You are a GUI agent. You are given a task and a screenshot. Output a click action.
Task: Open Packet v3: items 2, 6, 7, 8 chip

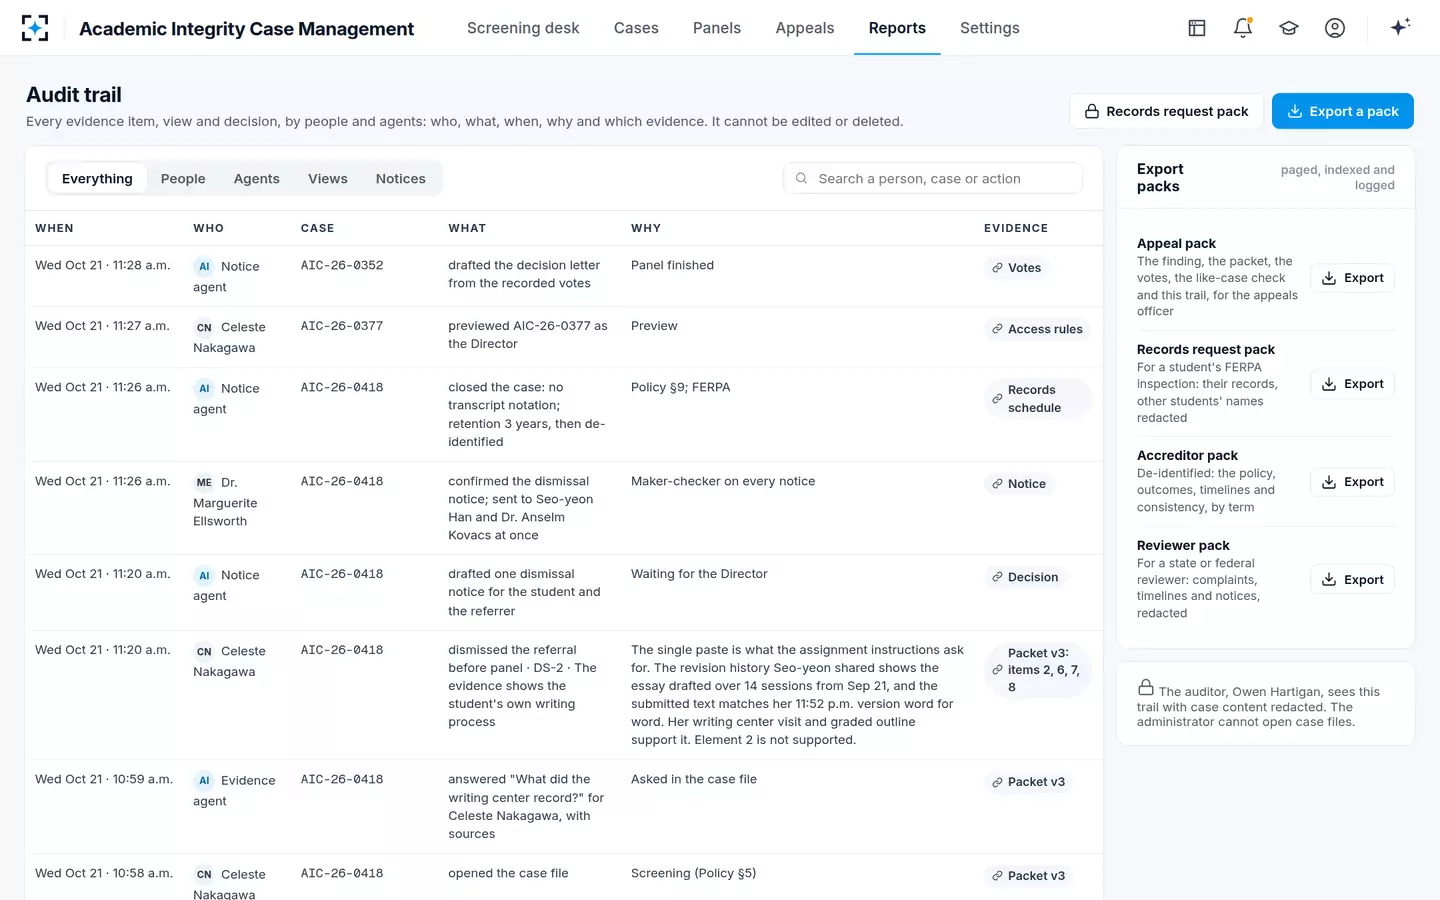point(1037,670)
